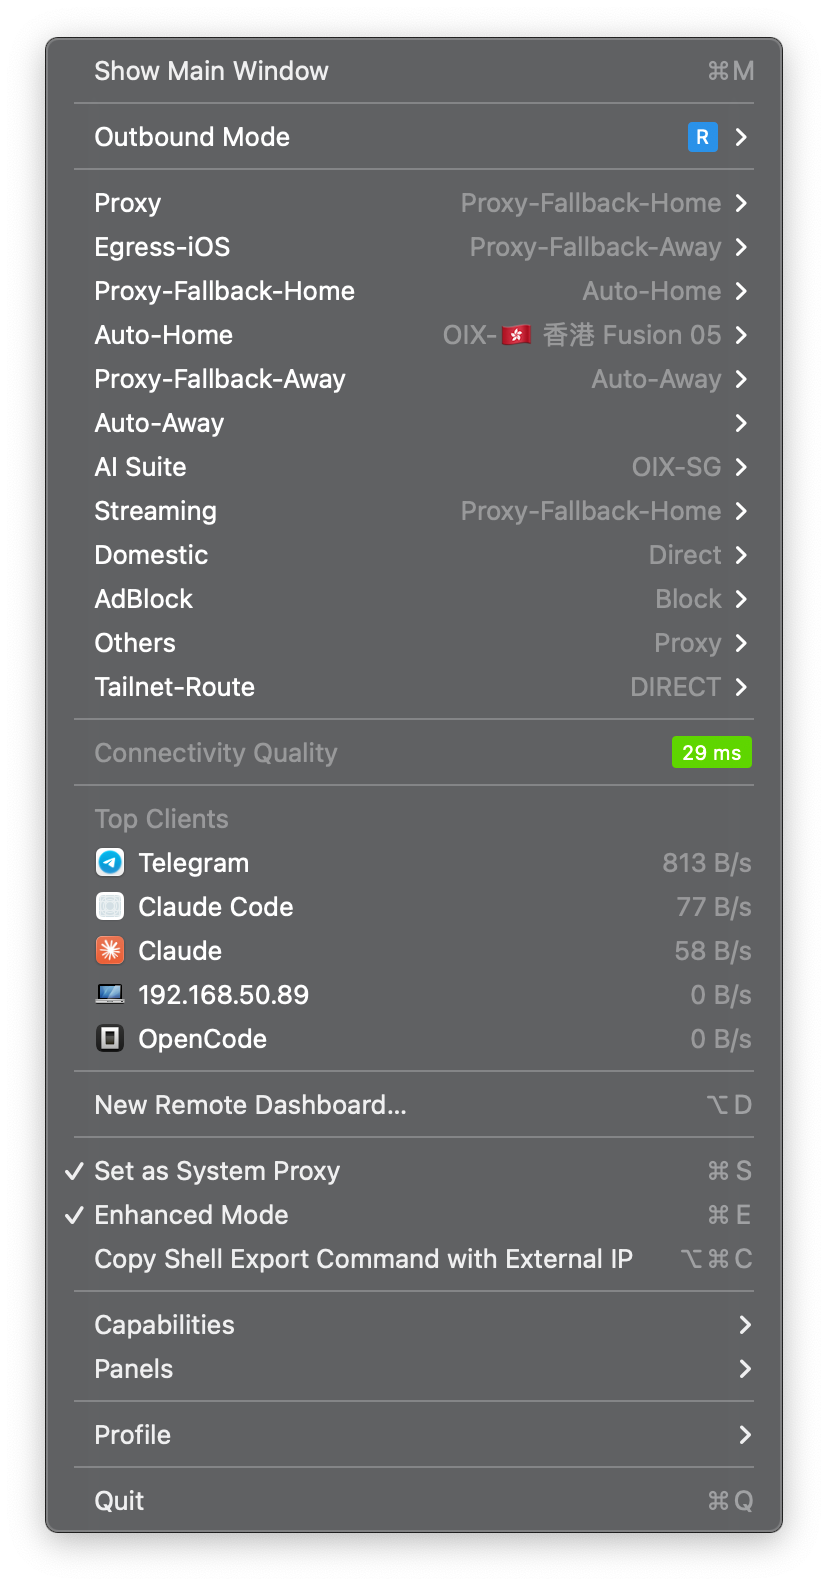
Task: Open the AI Suite policy group
Action: pos(414,467)
